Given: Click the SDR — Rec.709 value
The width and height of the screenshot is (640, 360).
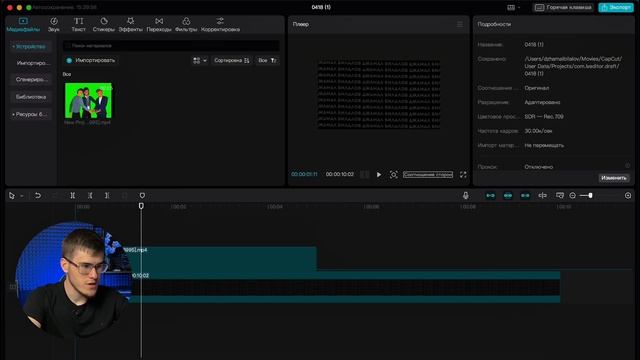Looking at the screenshot, I should coord(544,117).
